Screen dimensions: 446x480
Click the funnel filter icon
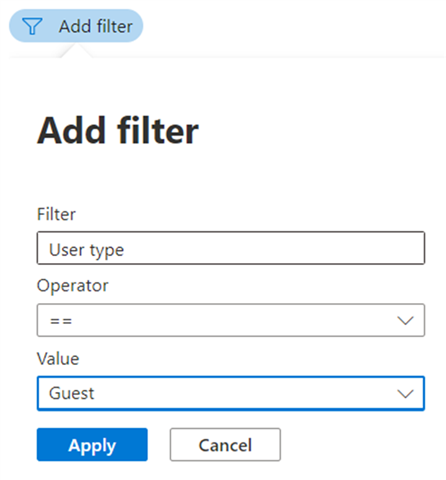pos(32,26)
